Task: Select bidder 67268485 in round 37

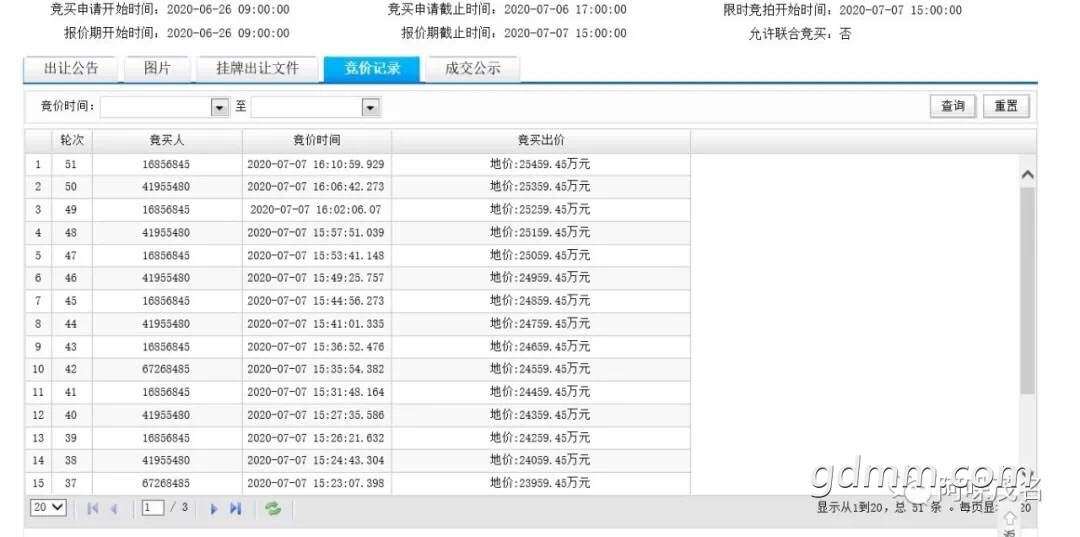Action: click(x=166, y=483)
